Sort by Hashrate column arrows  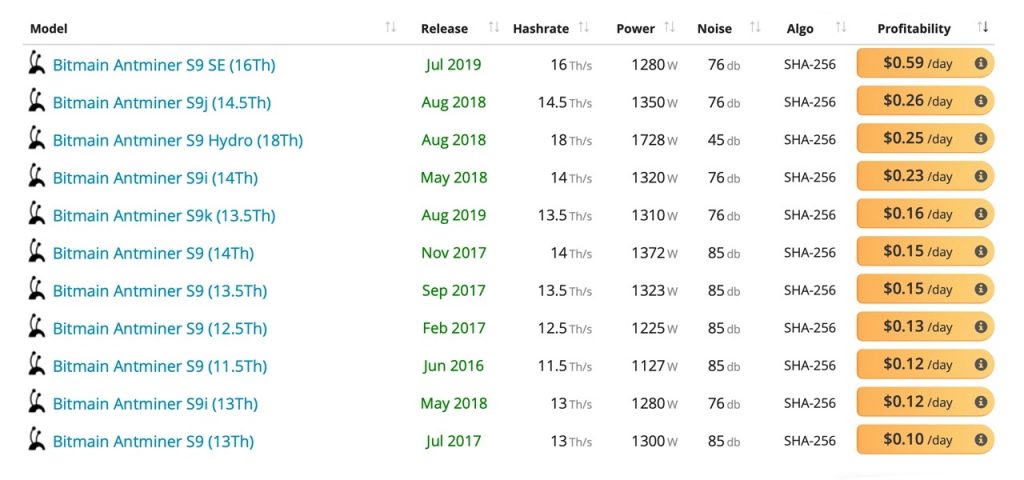[584, 27]
